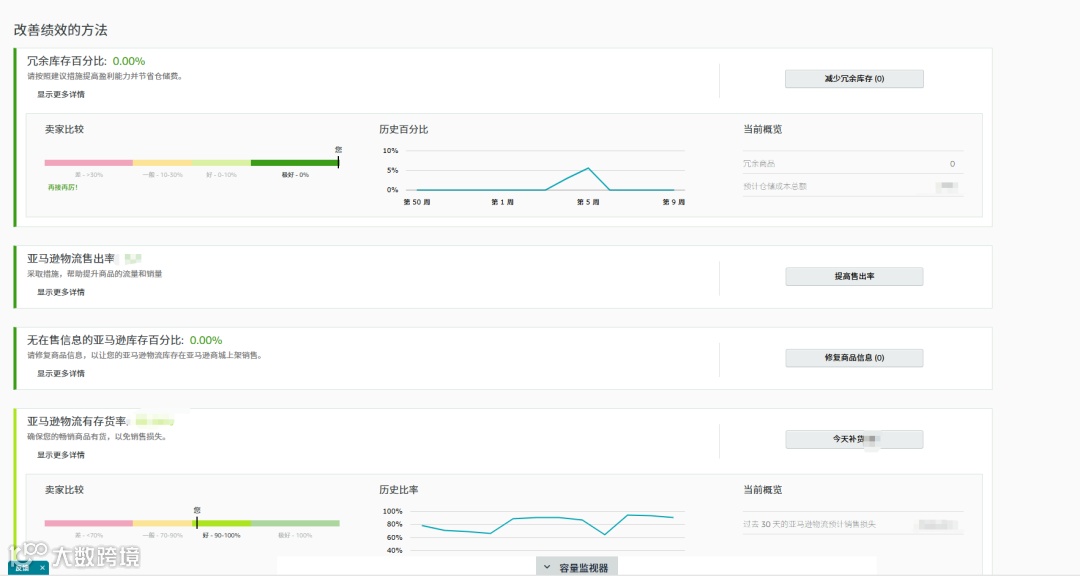Screen dimensions: 1080x576
Task: Click the 预计仓储成本总额 row
Action: point(853,186)
